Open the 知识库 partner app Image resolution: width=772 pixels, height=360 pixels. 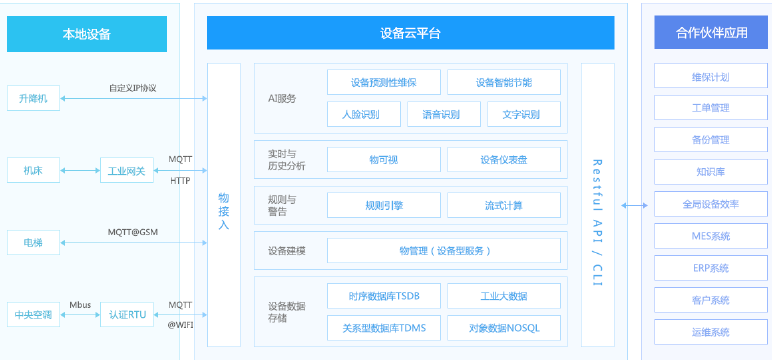pyautogui.click(x=711, y=172)
